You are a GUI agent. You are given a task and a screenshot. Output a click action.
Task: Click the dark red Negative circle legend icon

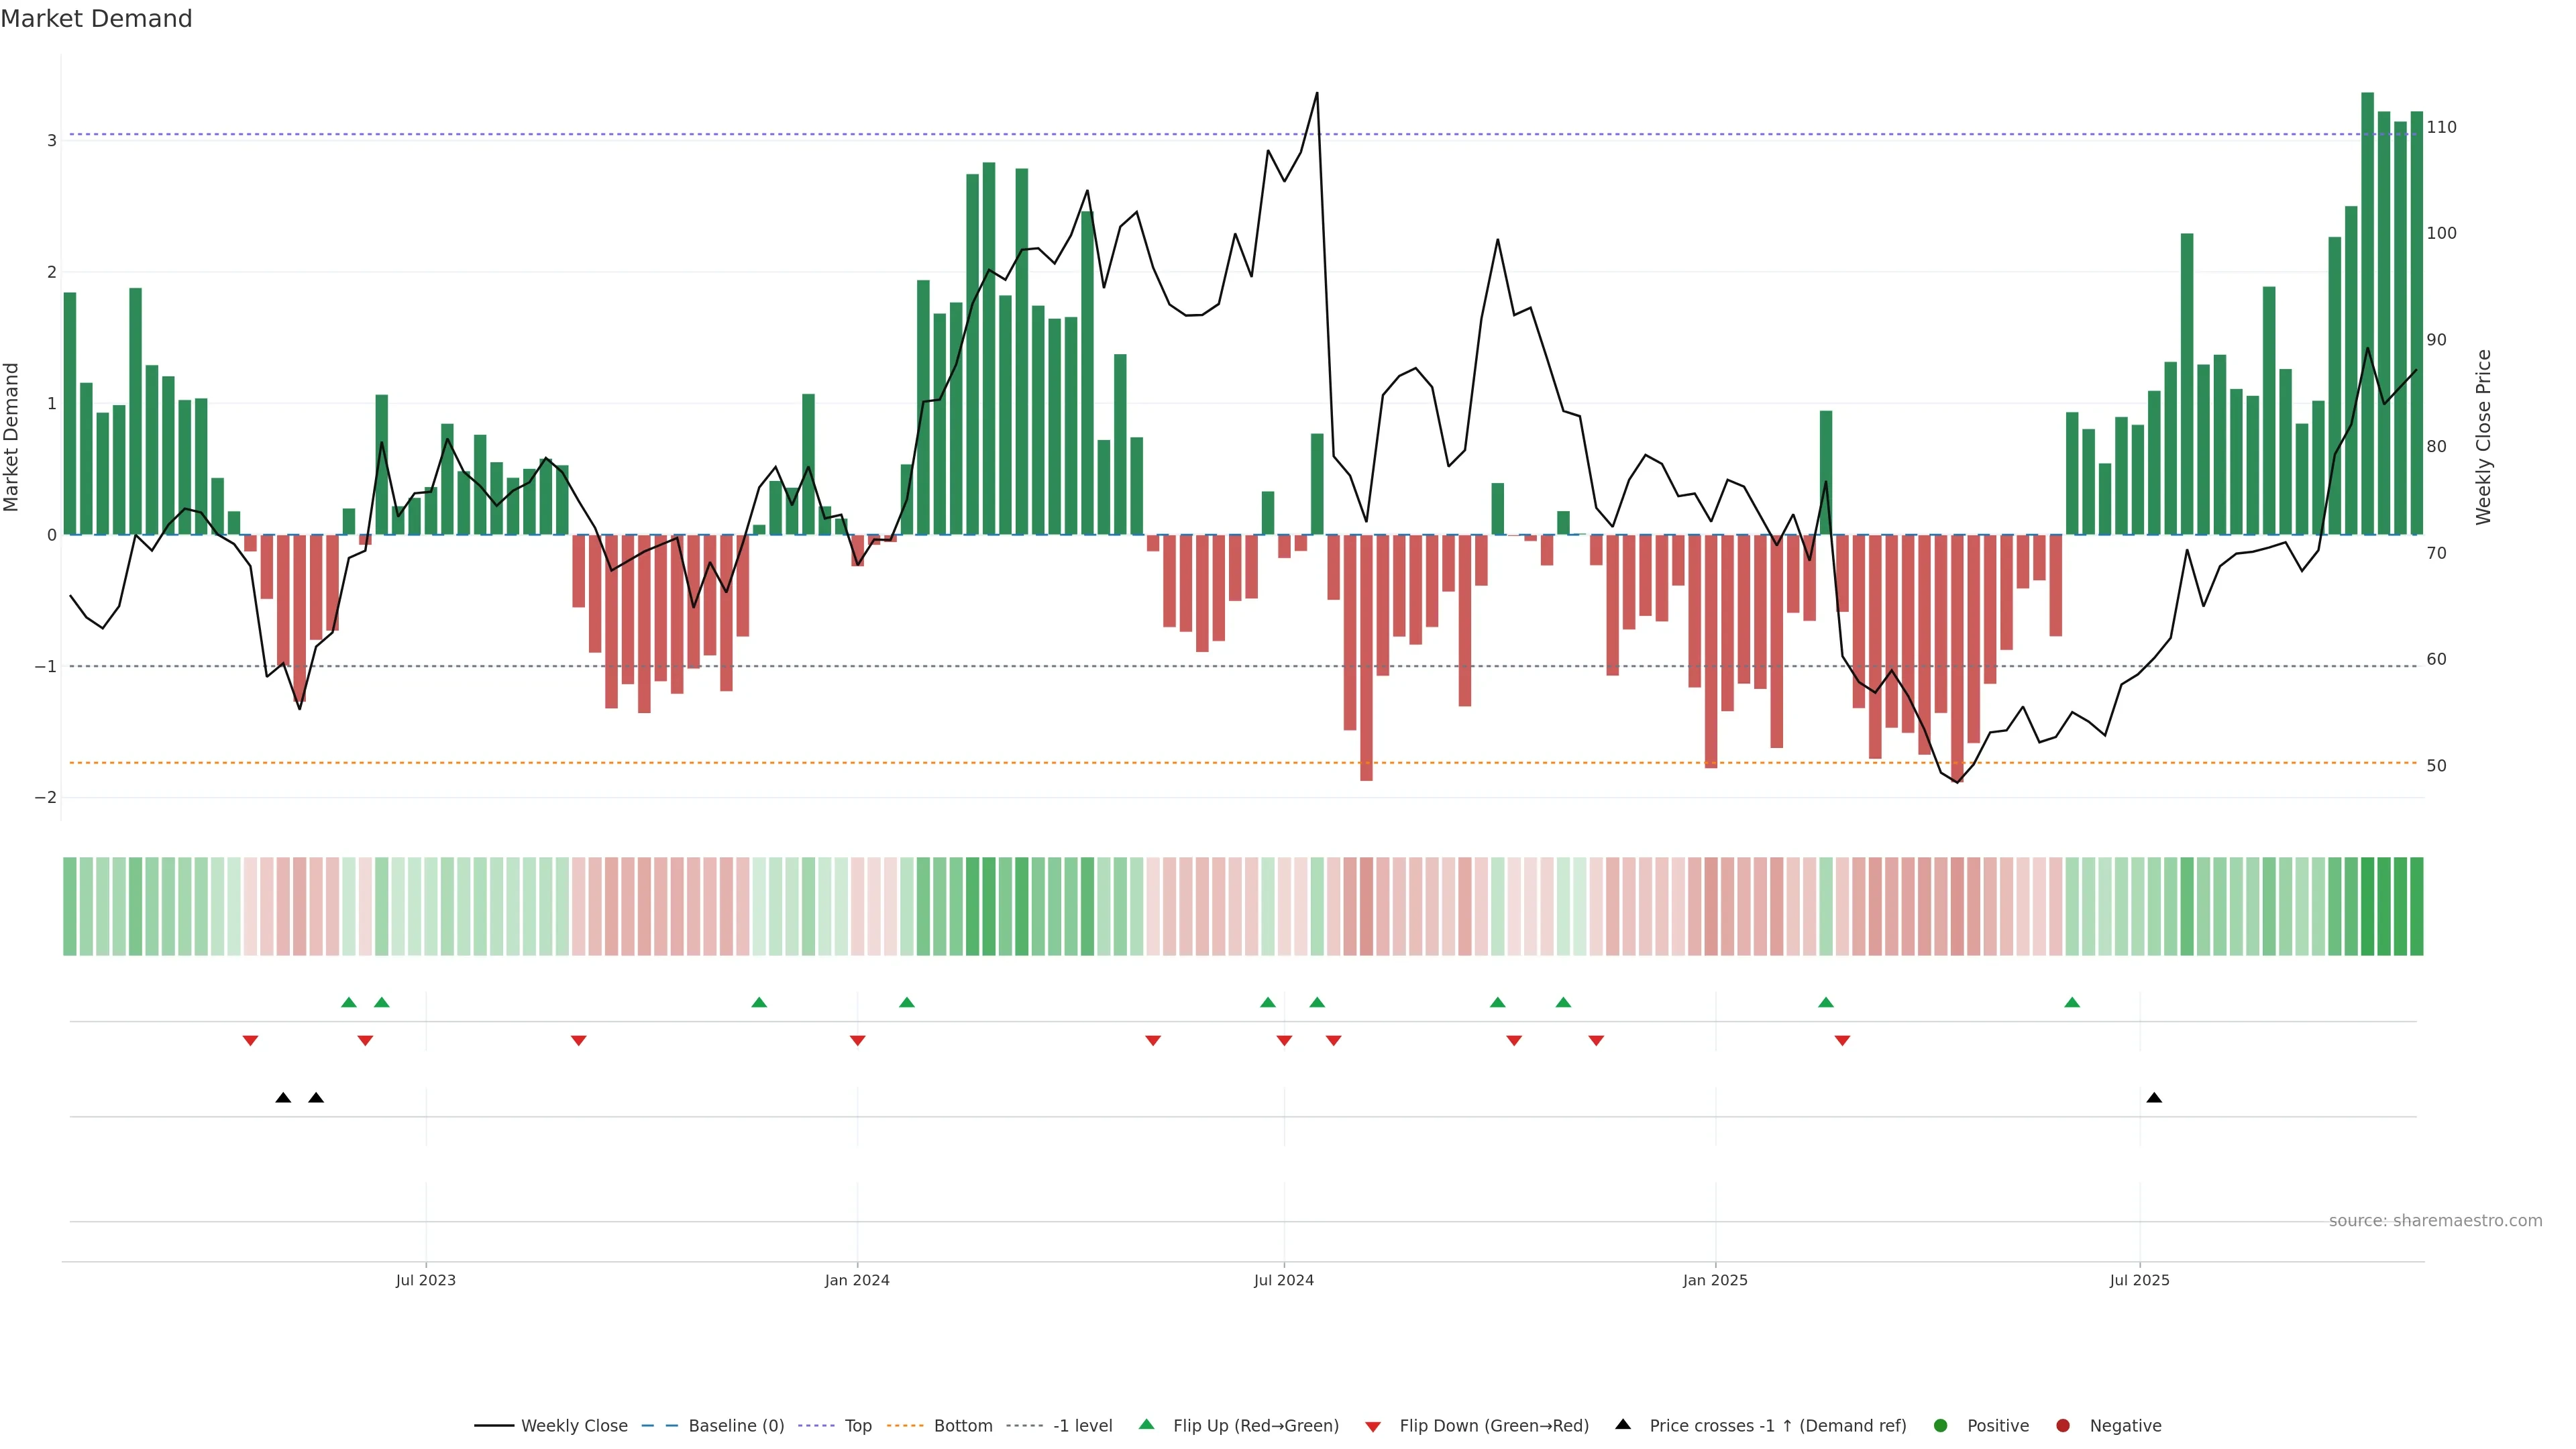click(x=2063, y=1425)
